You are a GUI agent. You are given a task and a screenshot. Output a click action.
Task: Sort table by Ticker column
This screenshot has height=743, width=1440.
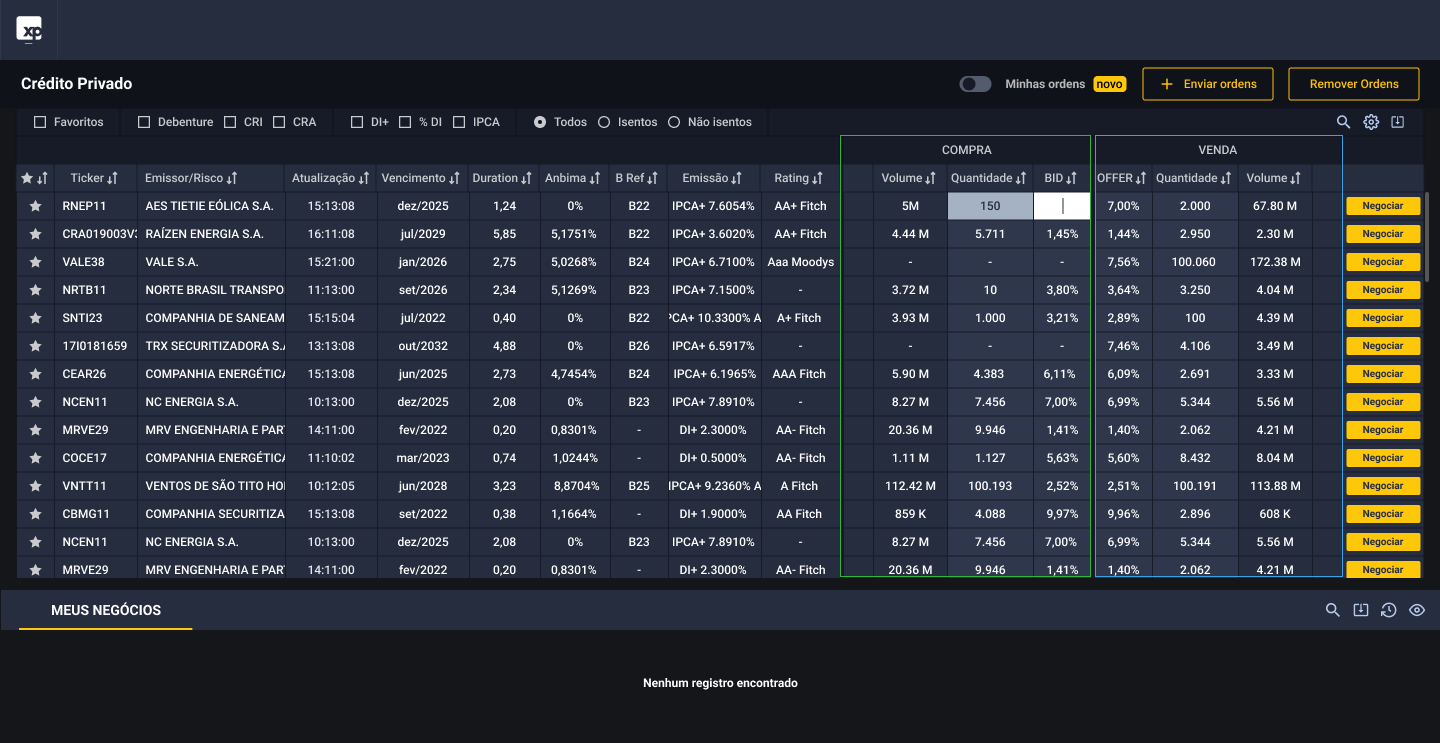pyautogui.click(x=94, y=178)
